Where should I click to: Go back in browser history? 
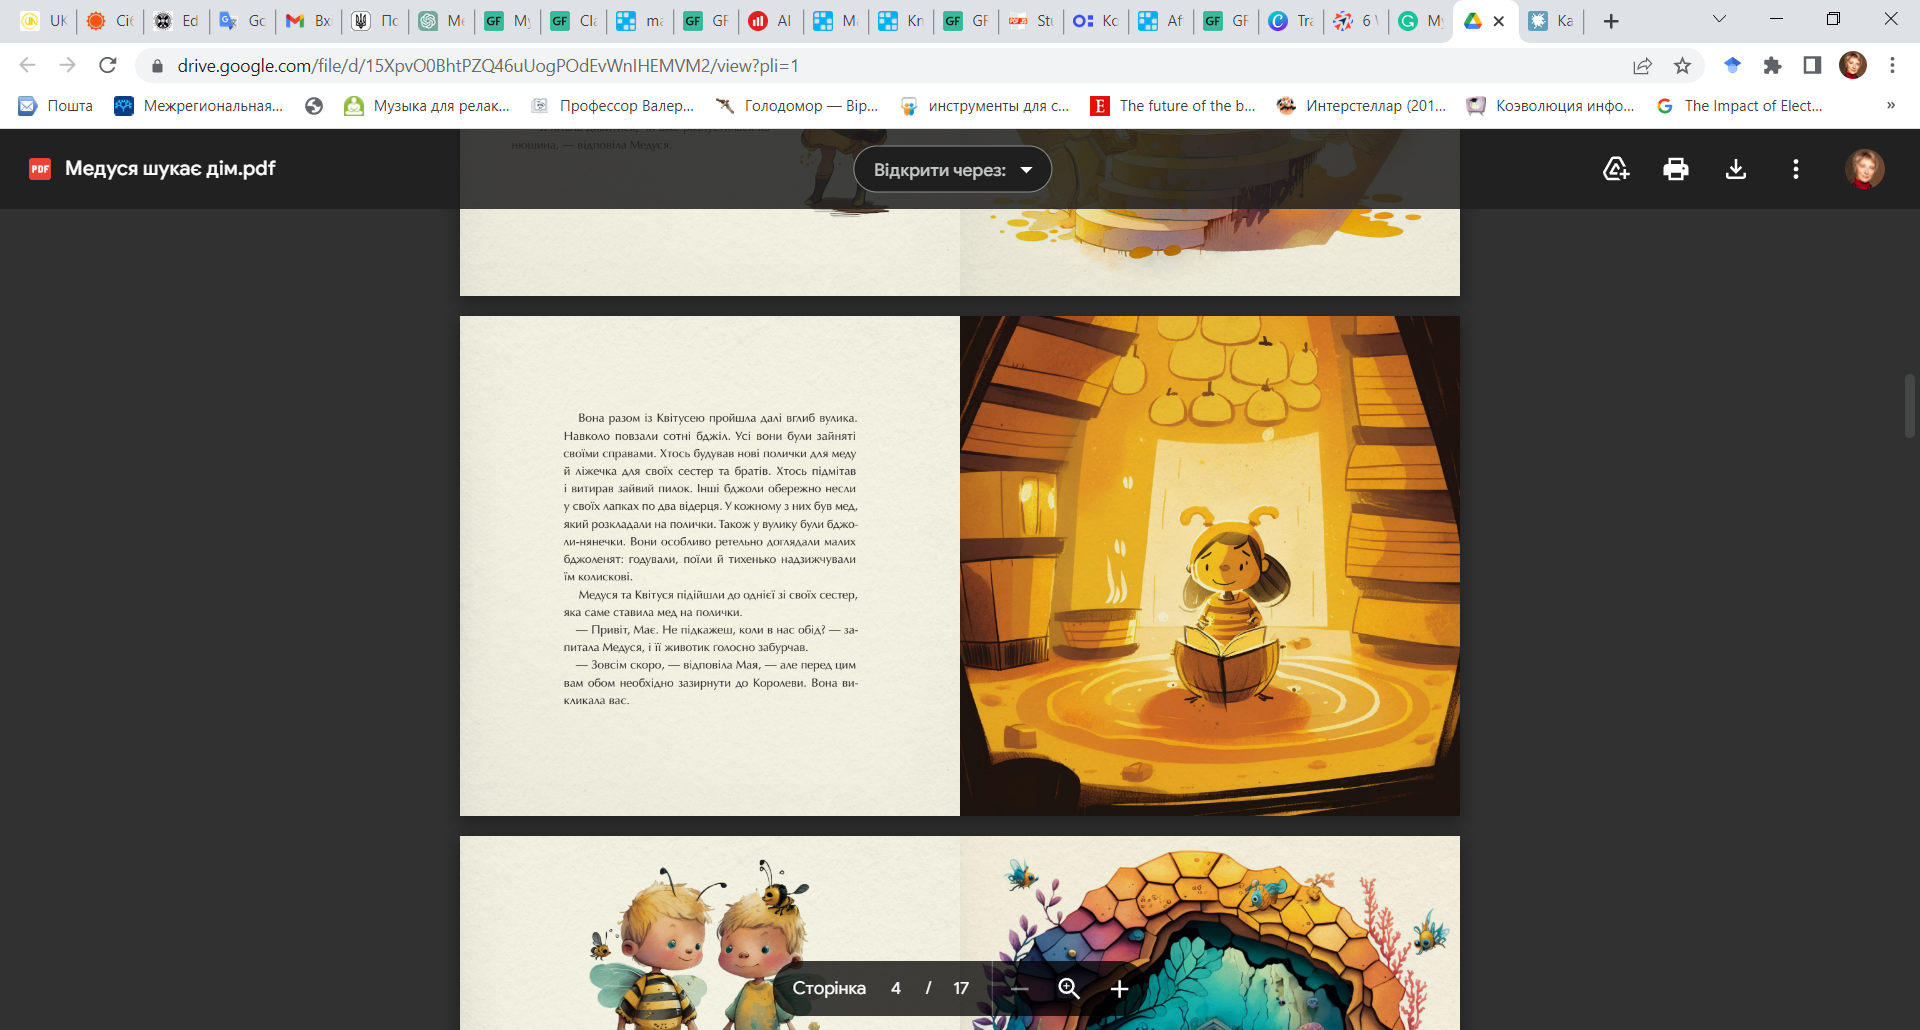(x=27, y=65)
